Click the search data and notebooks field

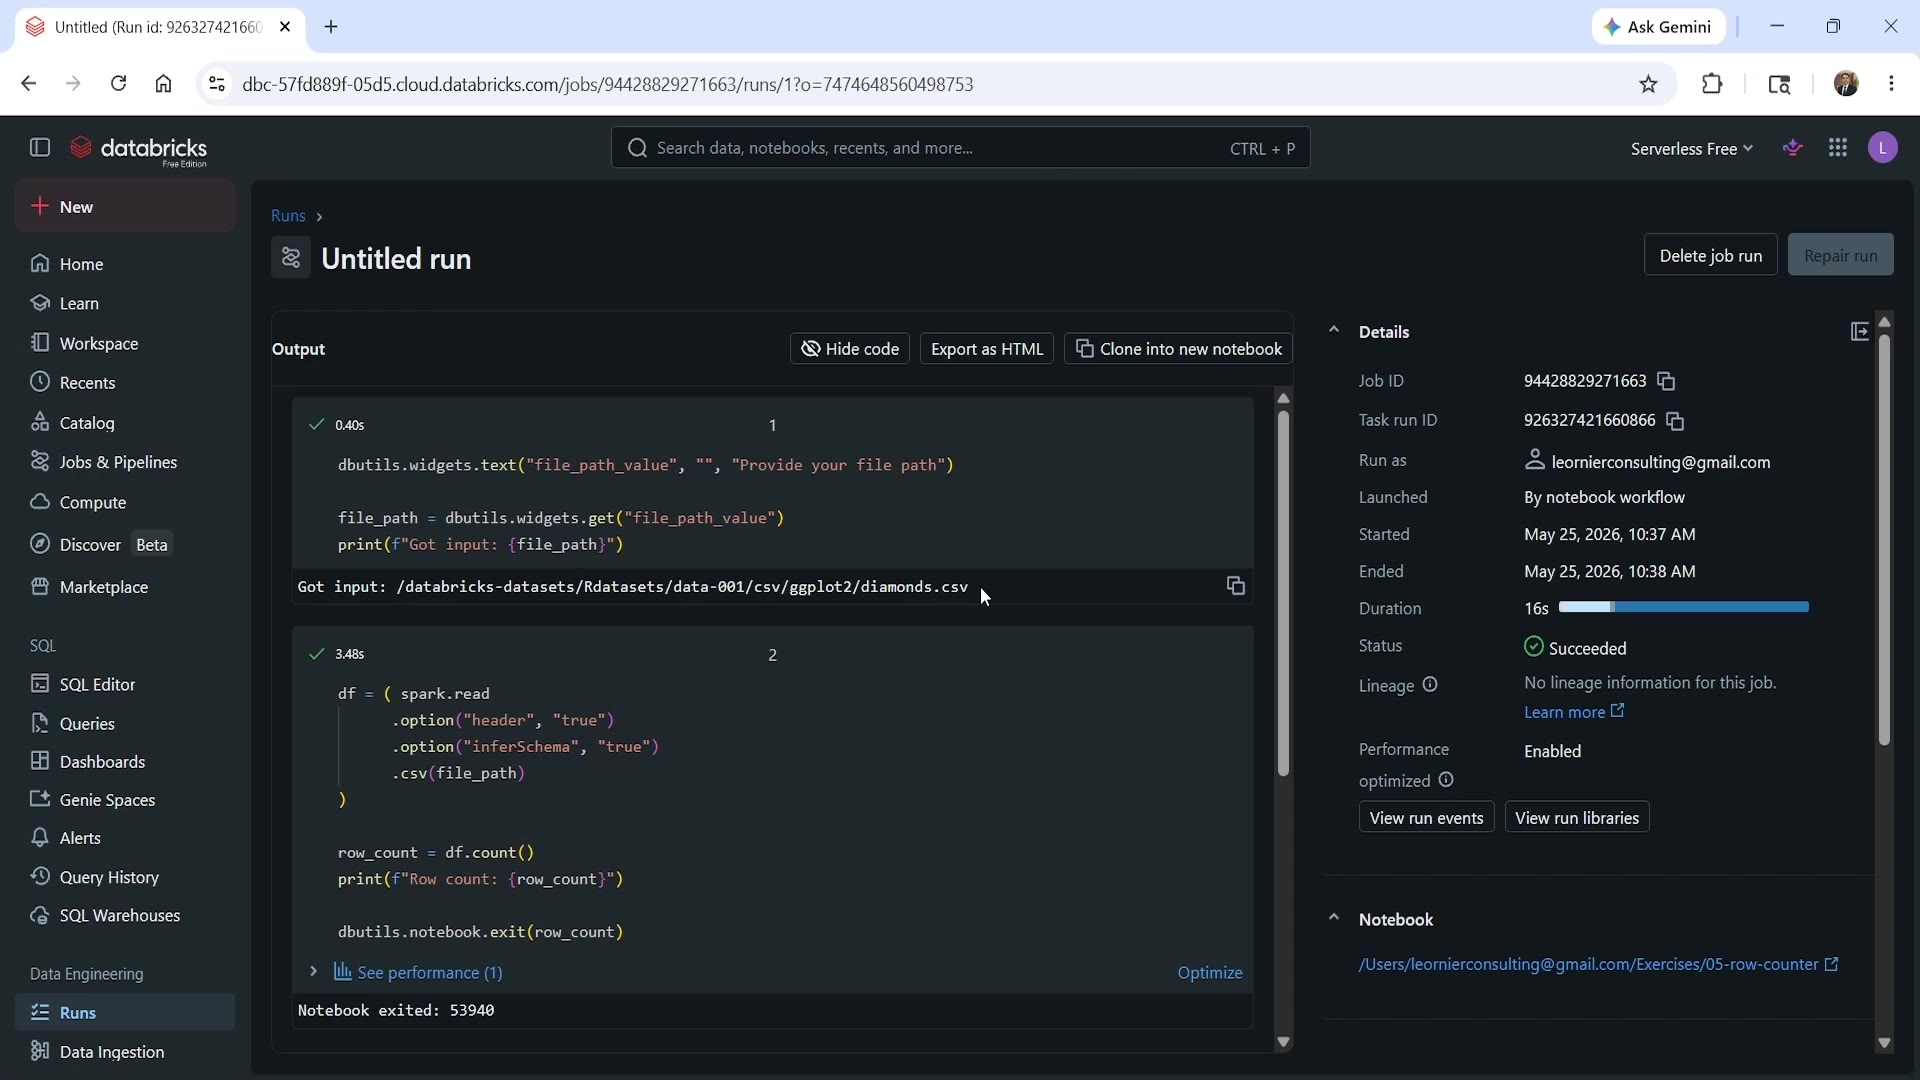[x=960, y=148]
